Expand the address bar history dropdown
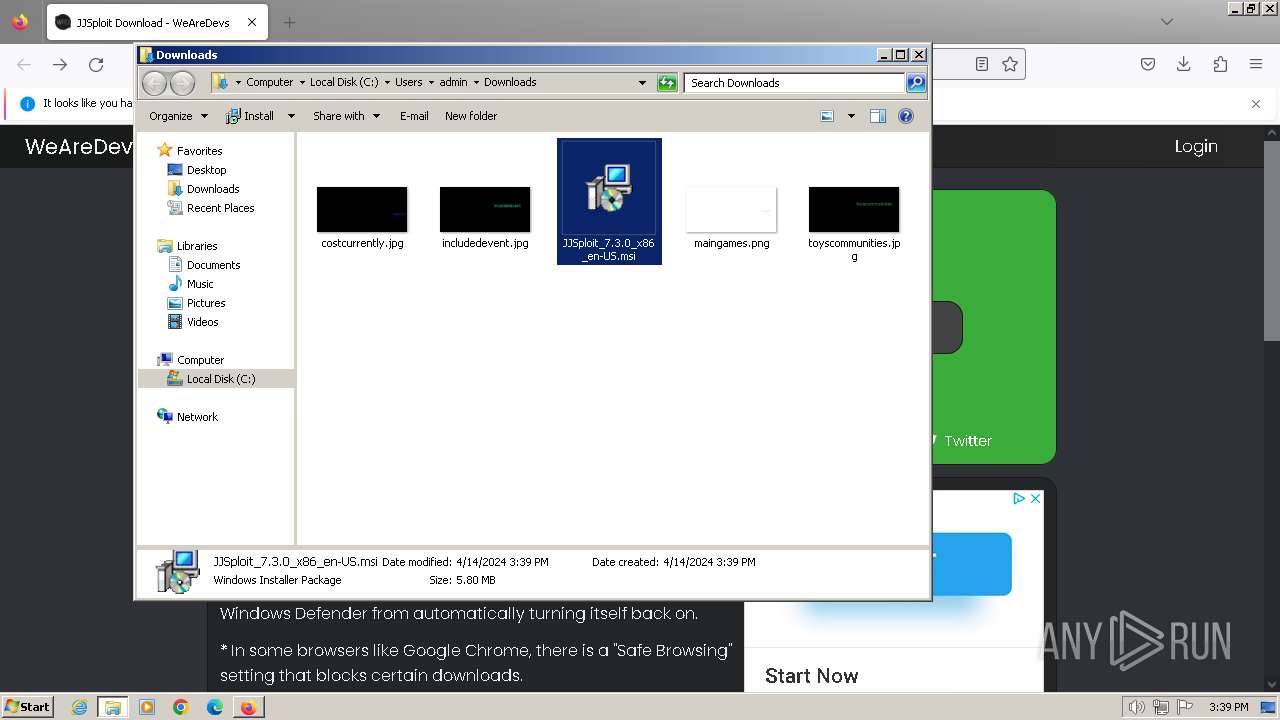The height and width of the screenshot is (720, 1280). 642,83
